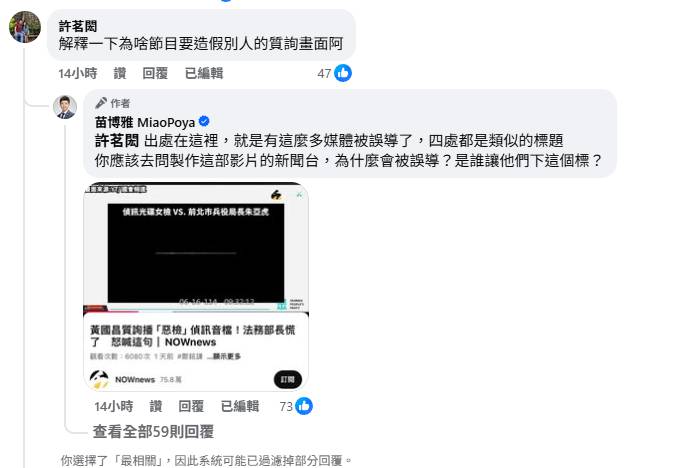Click the blue verified badge next to MiaoPoya

tap(204, 121)
